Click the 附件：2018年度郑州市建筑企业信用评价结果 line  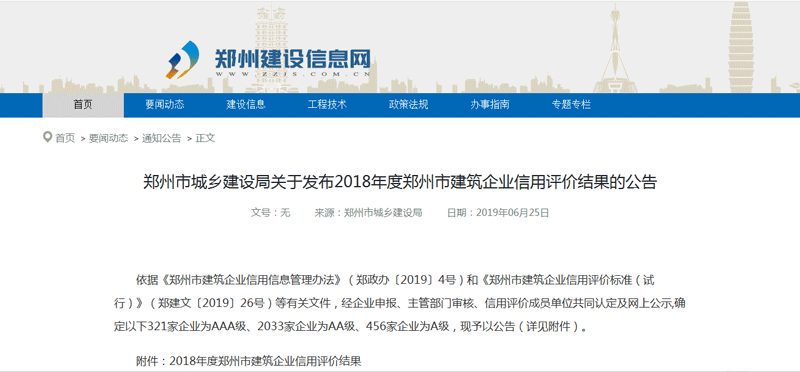click(x=248, y=361)
